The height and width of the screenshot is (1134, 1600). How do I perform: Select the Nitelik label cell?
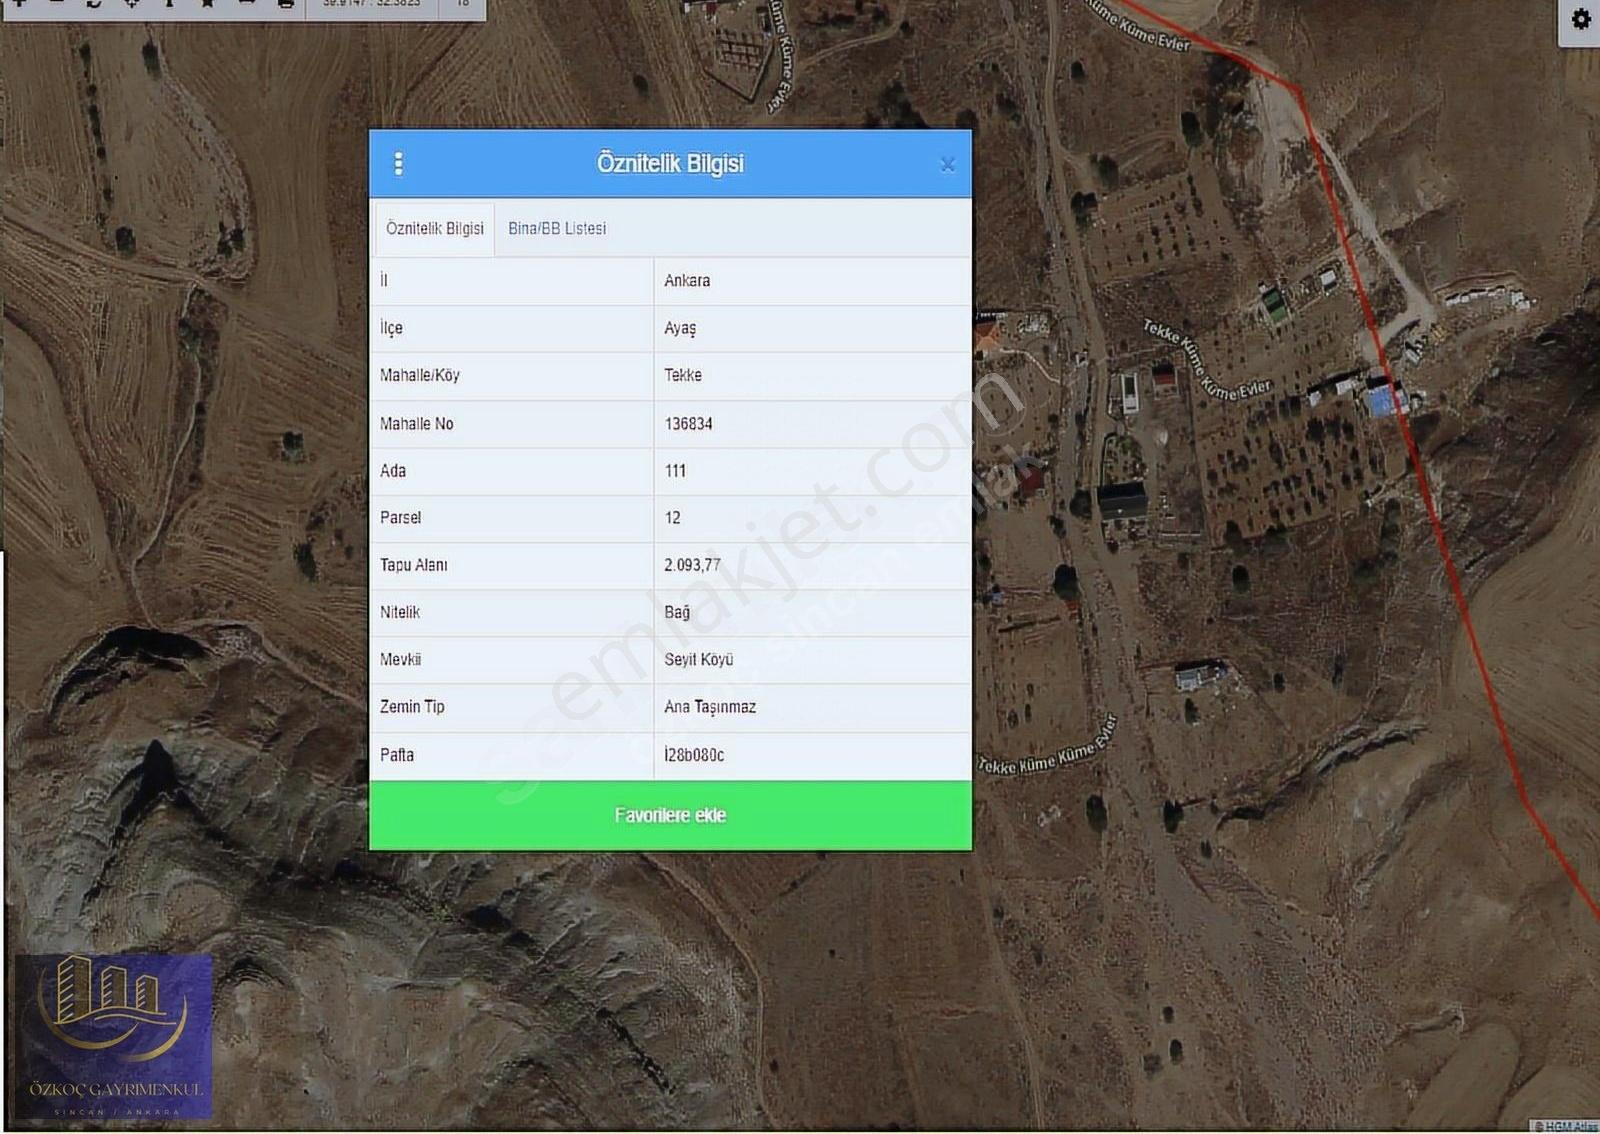pos(512,612)
